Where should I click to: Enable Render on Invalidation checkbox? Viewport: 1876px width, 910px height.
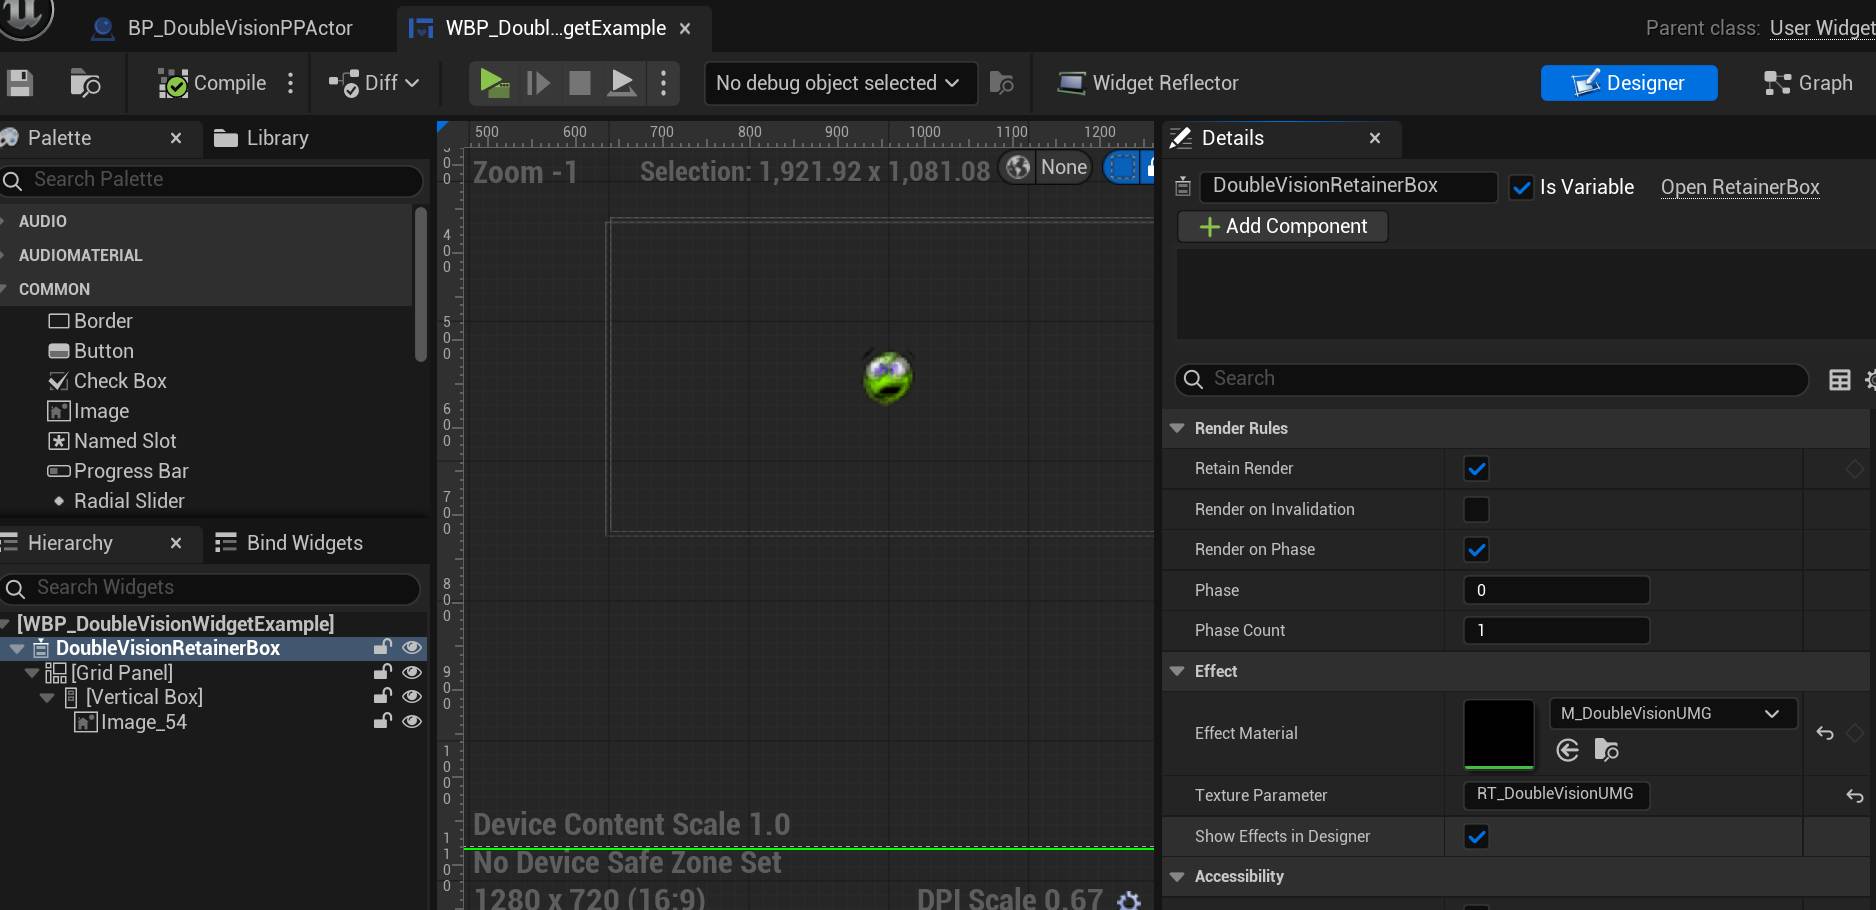pyautogui.click(x=1476, y=509)
